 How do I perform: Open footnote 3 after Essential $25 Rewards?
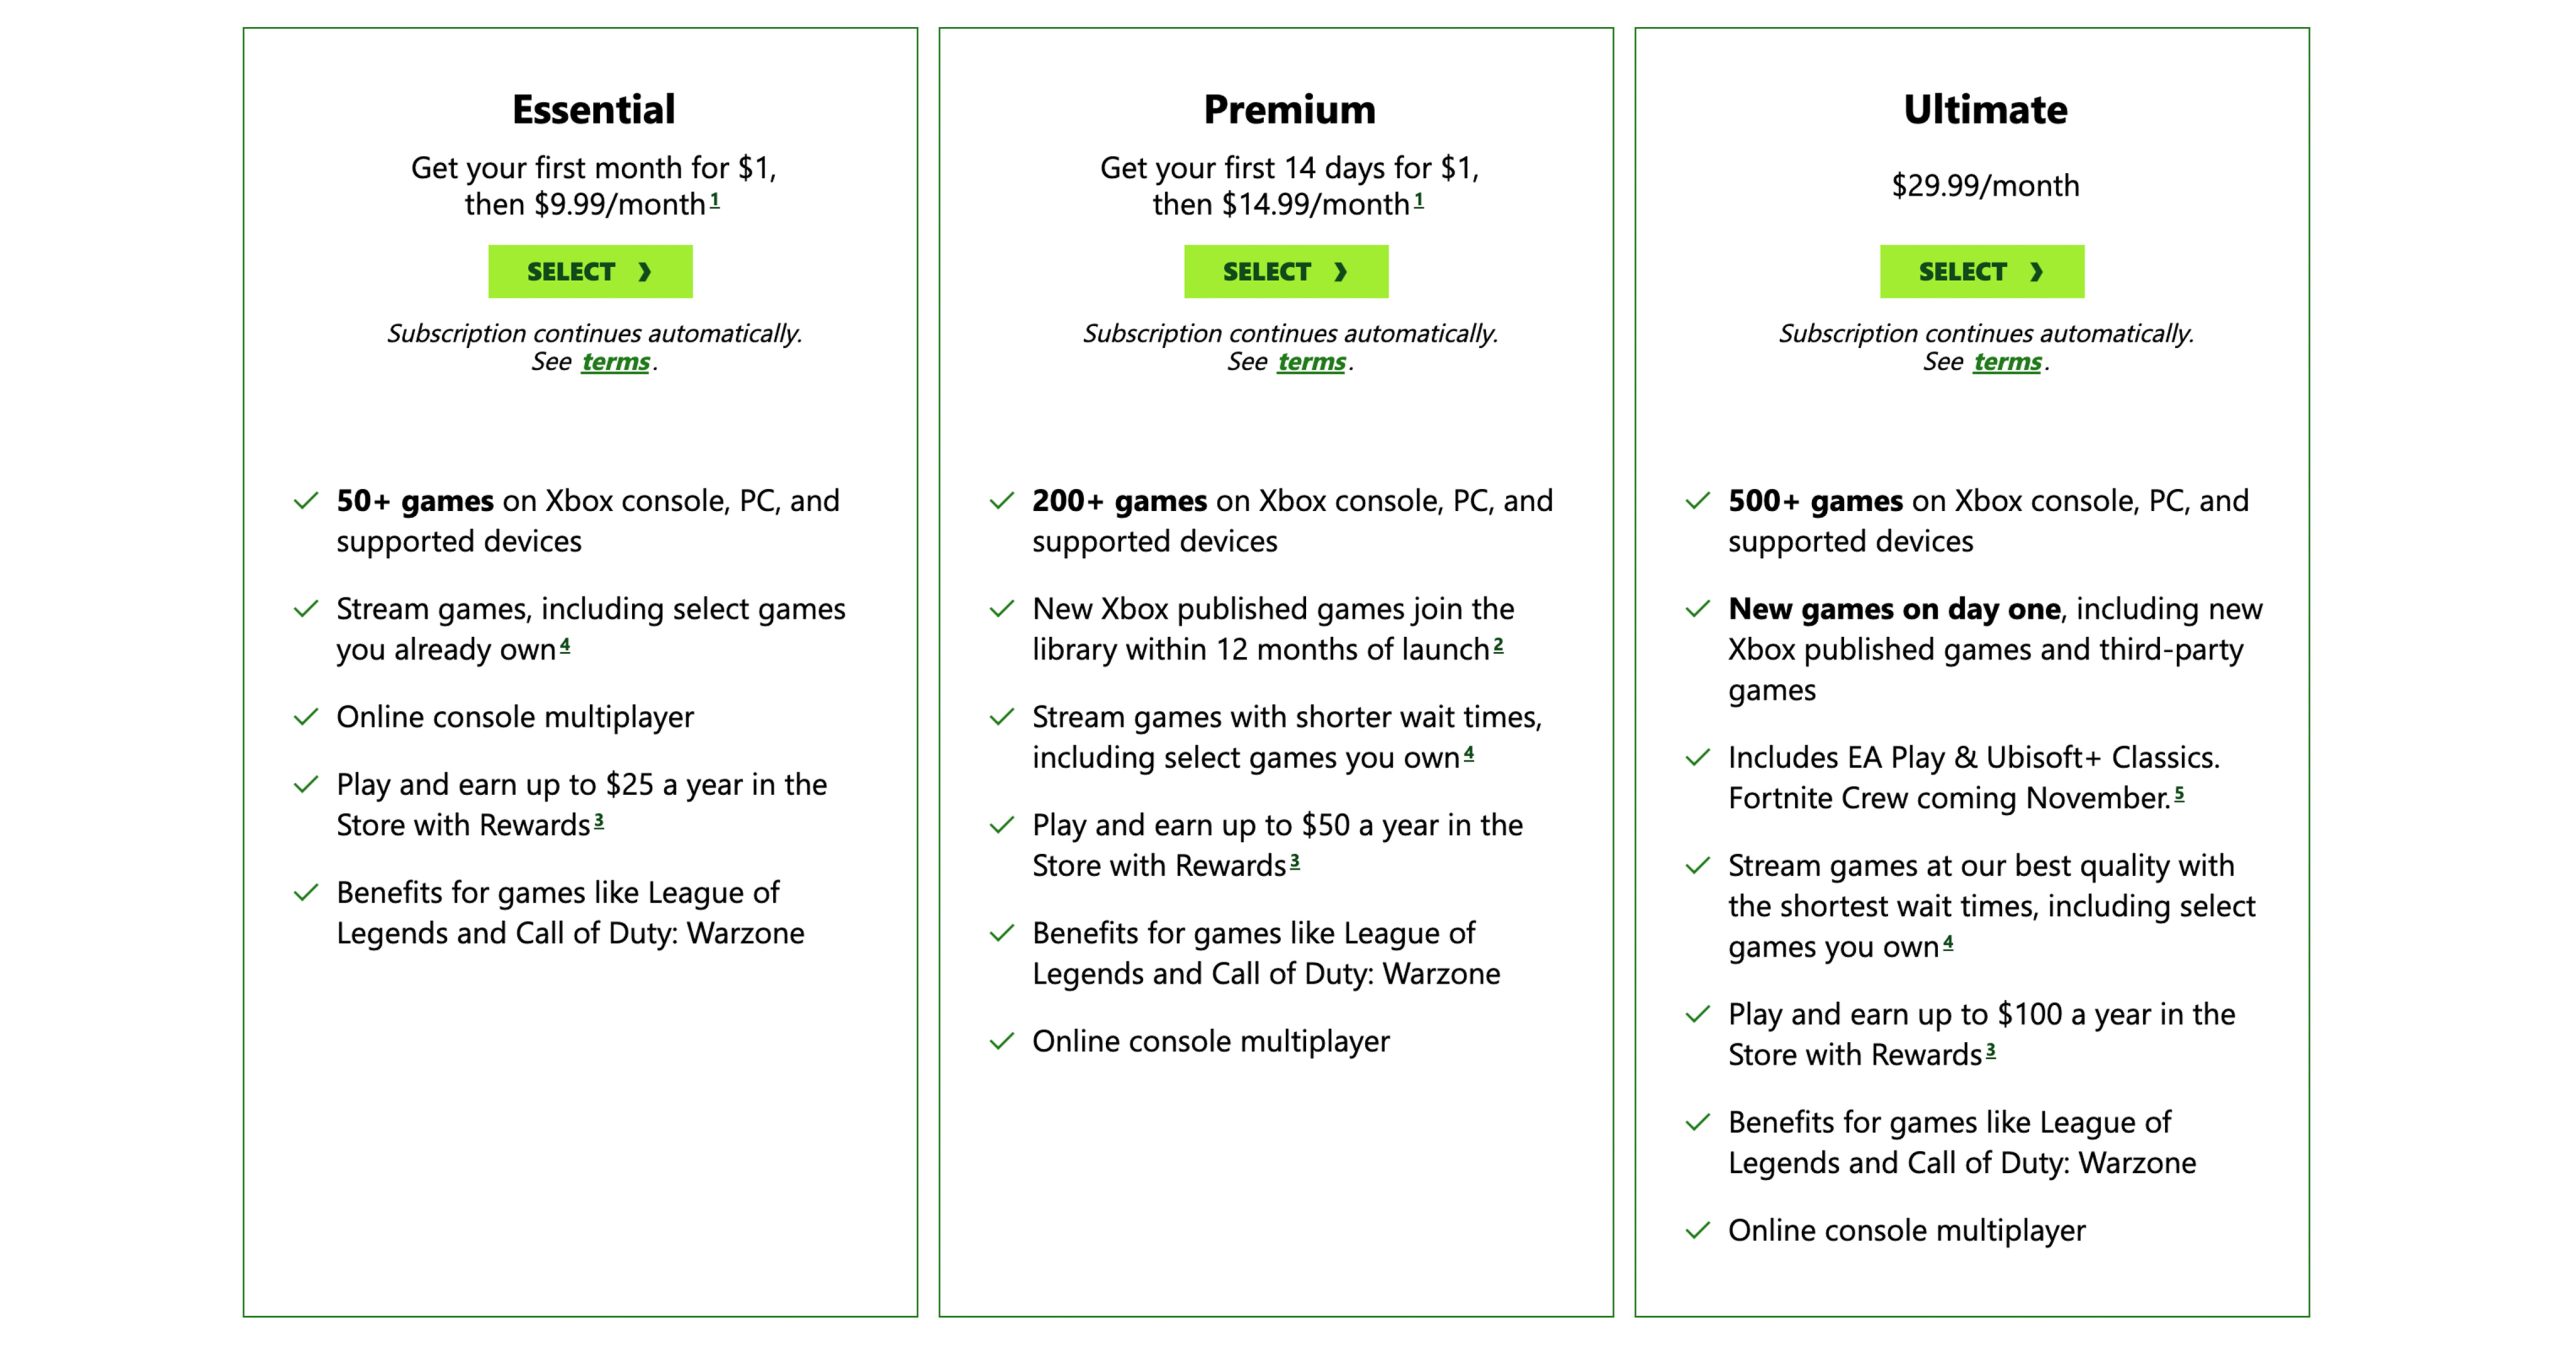(x=599, y=821)
